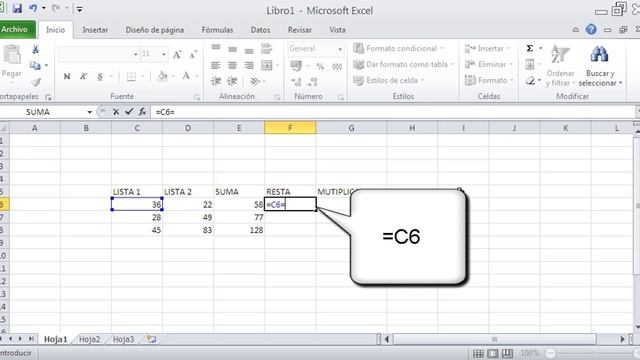Open Insert Function fx dialog
The width and height of the screenshot is (640, 360).
point(142,112)
